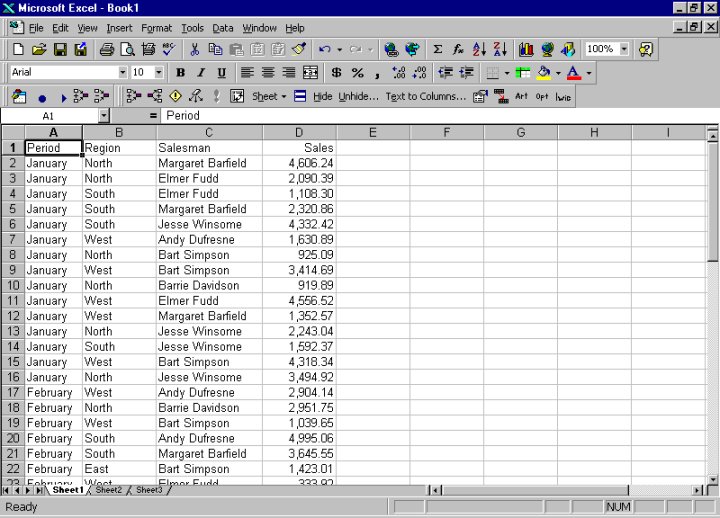The width and height of the screenshot is (720, 518).
Task: Run spell check ABC icon
Action: click(x=169, y=49)
